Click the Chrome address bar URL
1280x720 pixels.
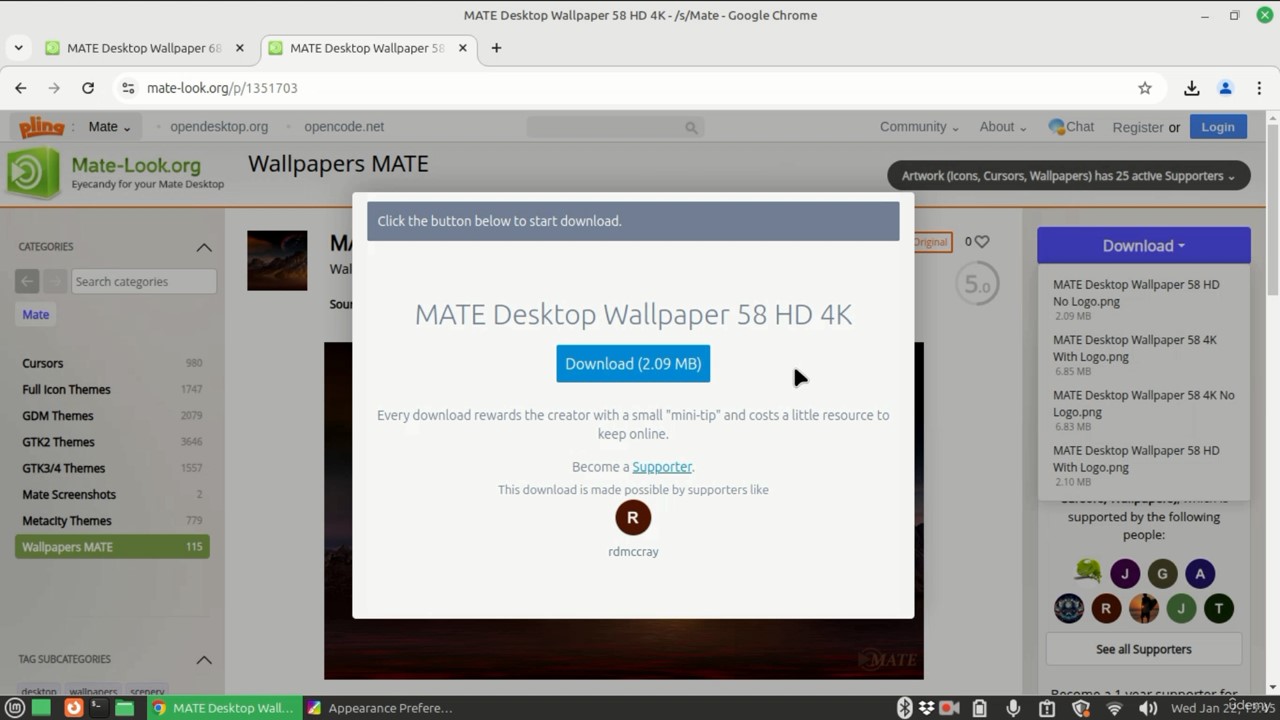click(222, 88)
